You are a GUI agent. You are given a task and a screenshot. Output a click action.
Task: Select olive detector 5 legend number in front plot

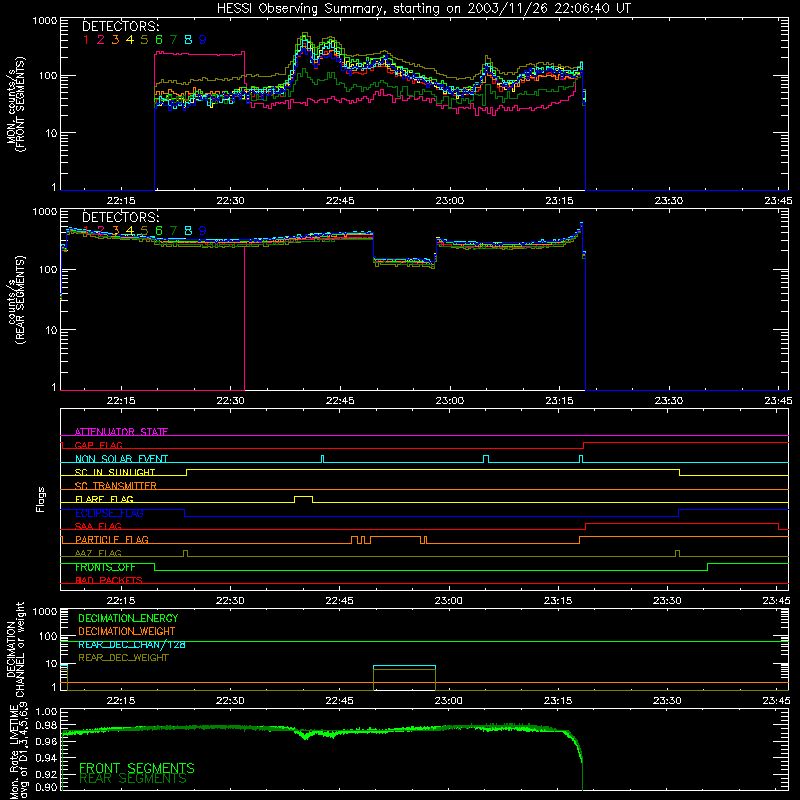144,39
